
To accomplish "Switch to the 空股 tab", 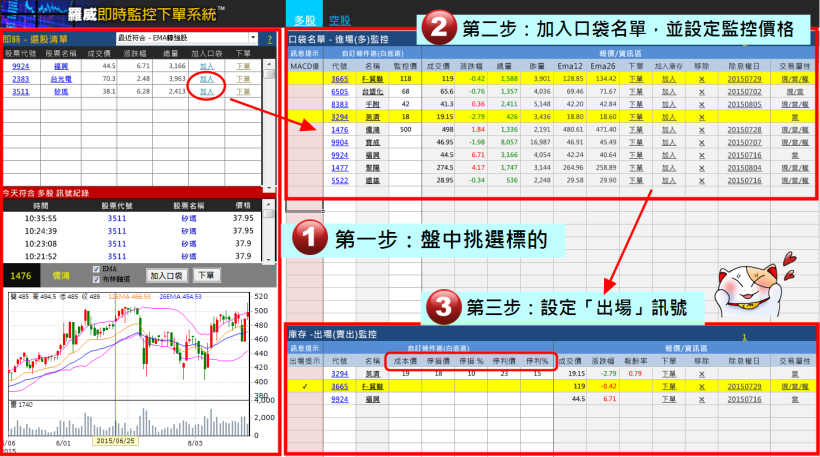I will pos(340,20).
